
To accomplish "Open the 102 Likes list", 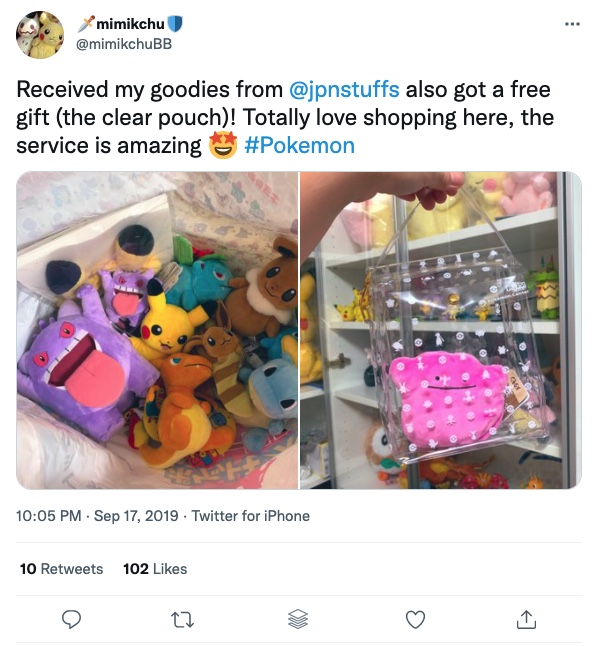I will [x=155, y=569].
